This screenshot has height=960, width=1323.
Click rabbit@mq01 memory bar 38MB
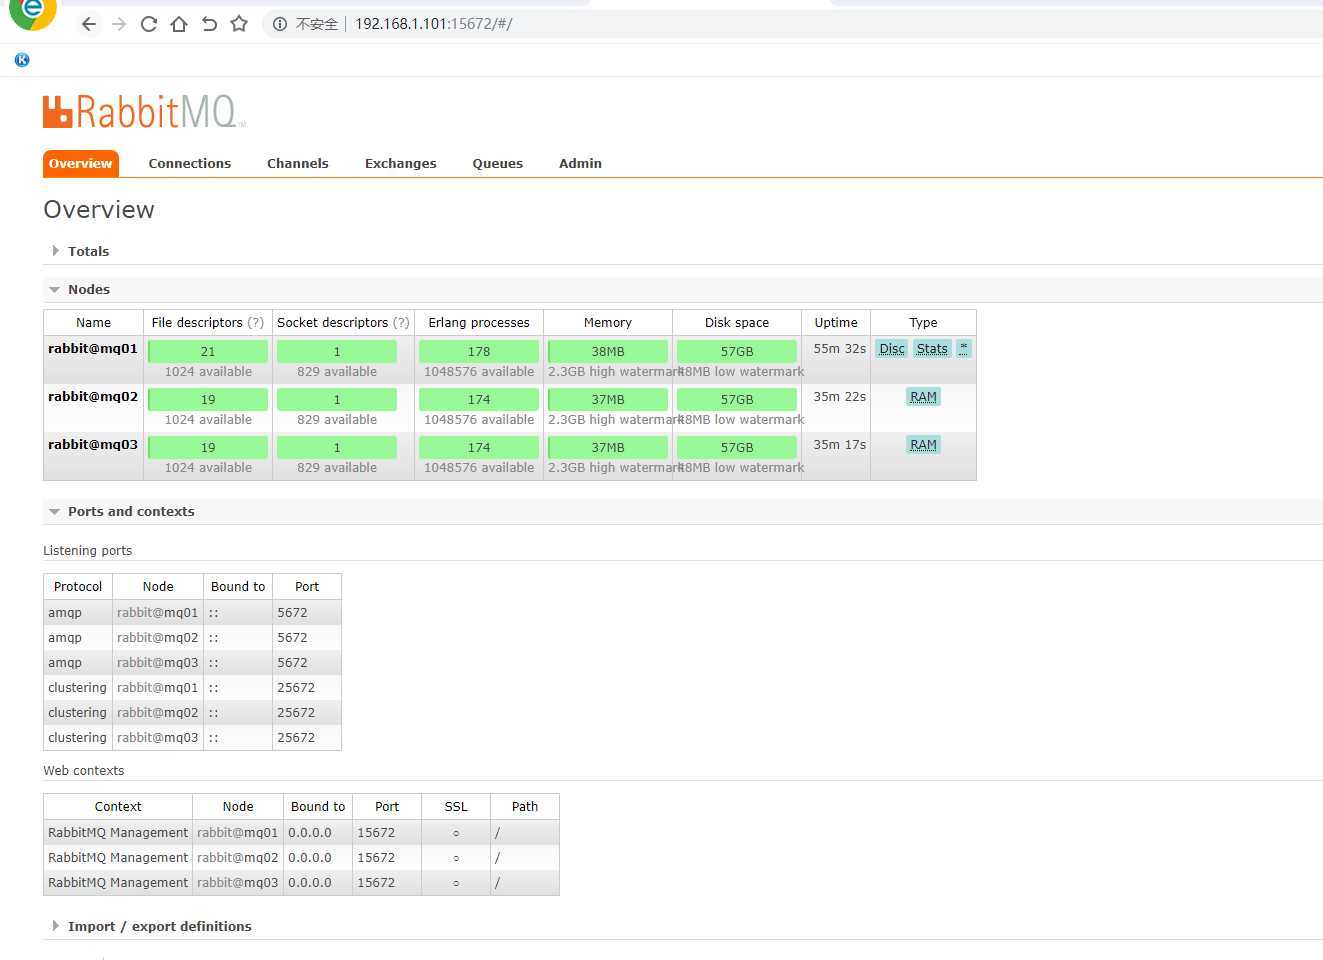point(608,351)
